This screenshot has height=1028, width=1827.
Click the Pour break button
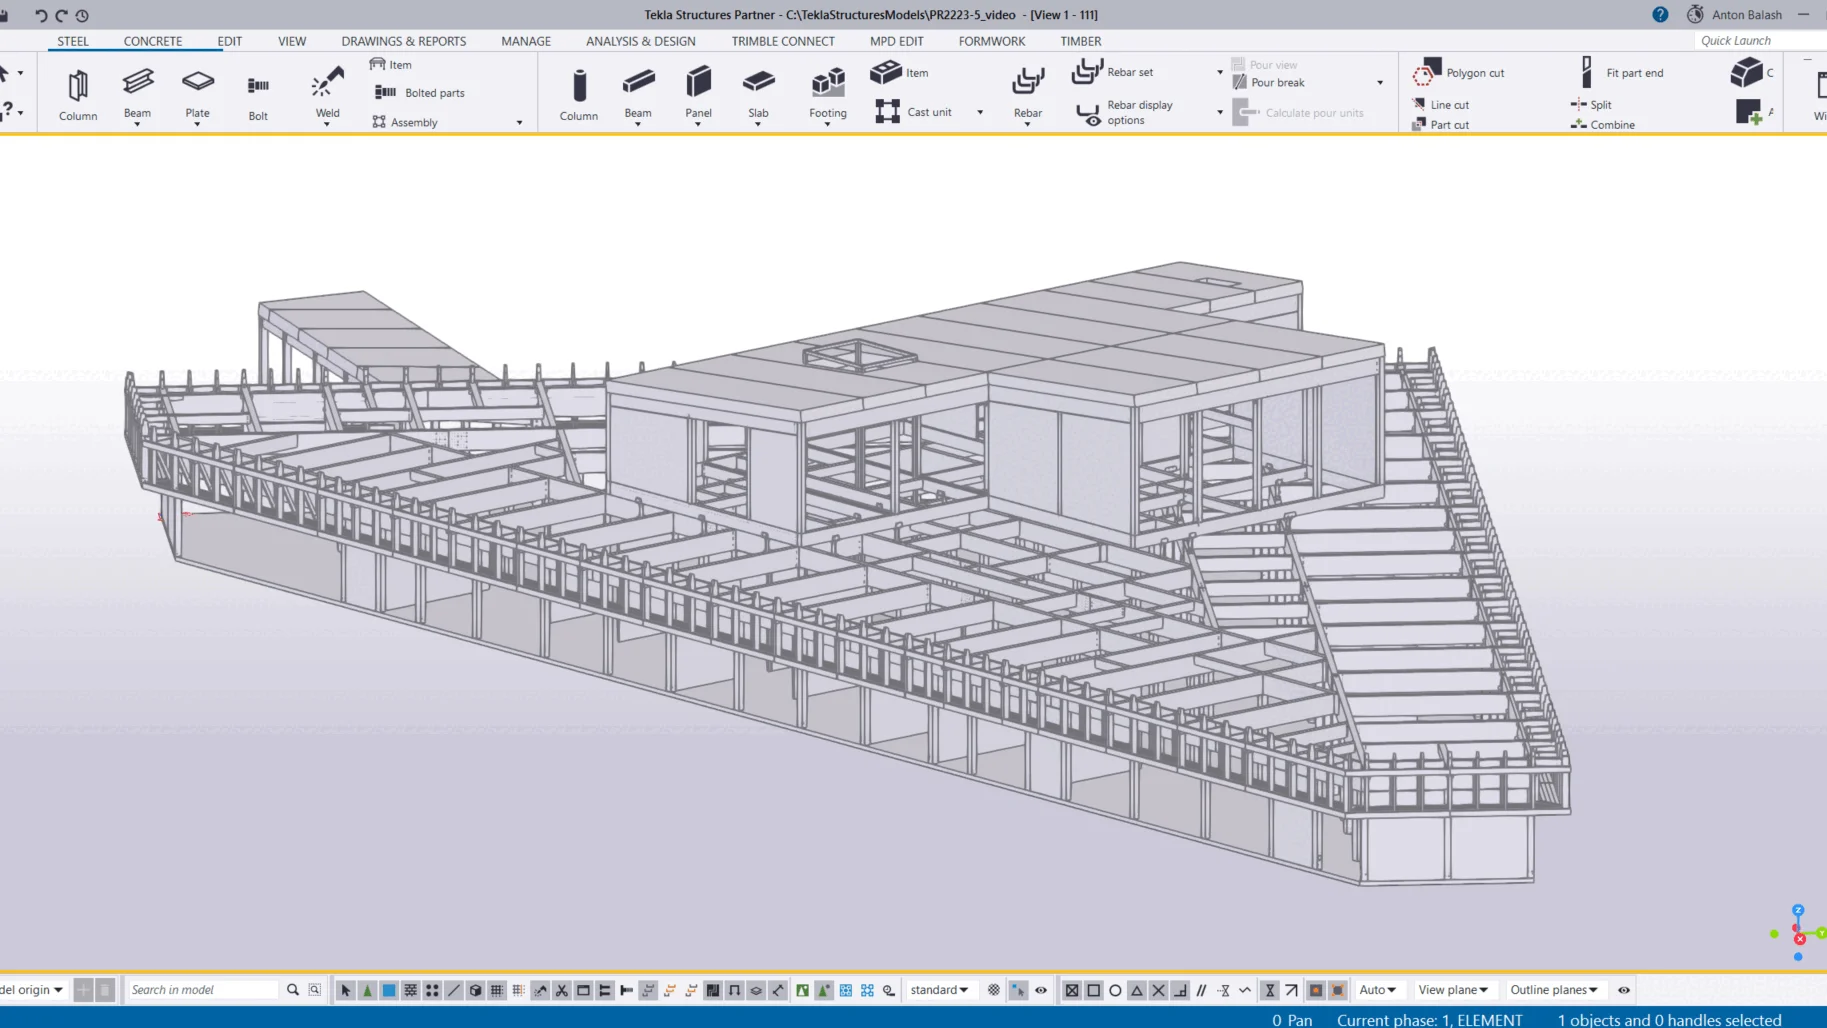pos(1277,83)
